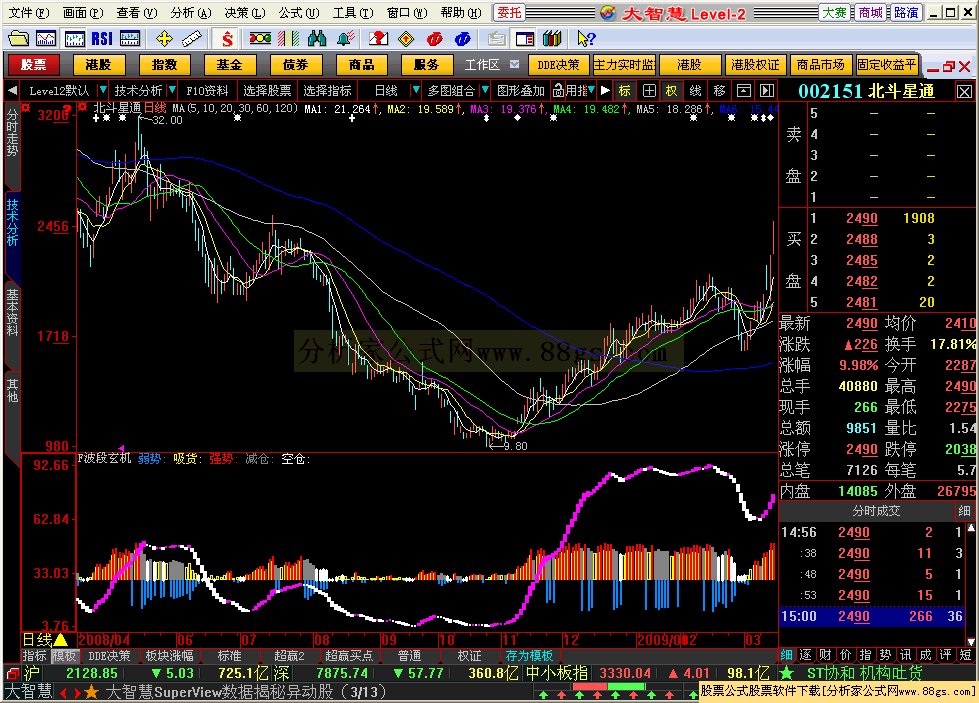The width and height of the screenshot is (979, 703).
Task: Click the 委托 order button
Action: tap(509, 12)
